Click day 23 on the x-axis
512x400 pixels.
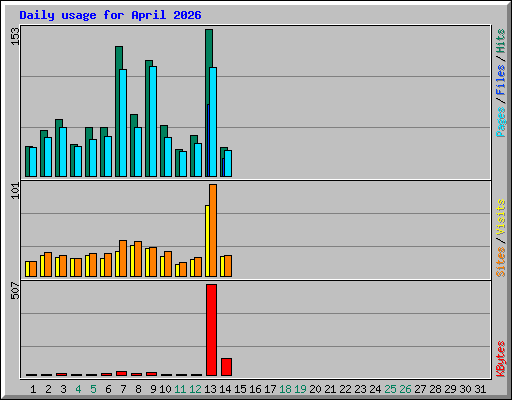[360, 389]
